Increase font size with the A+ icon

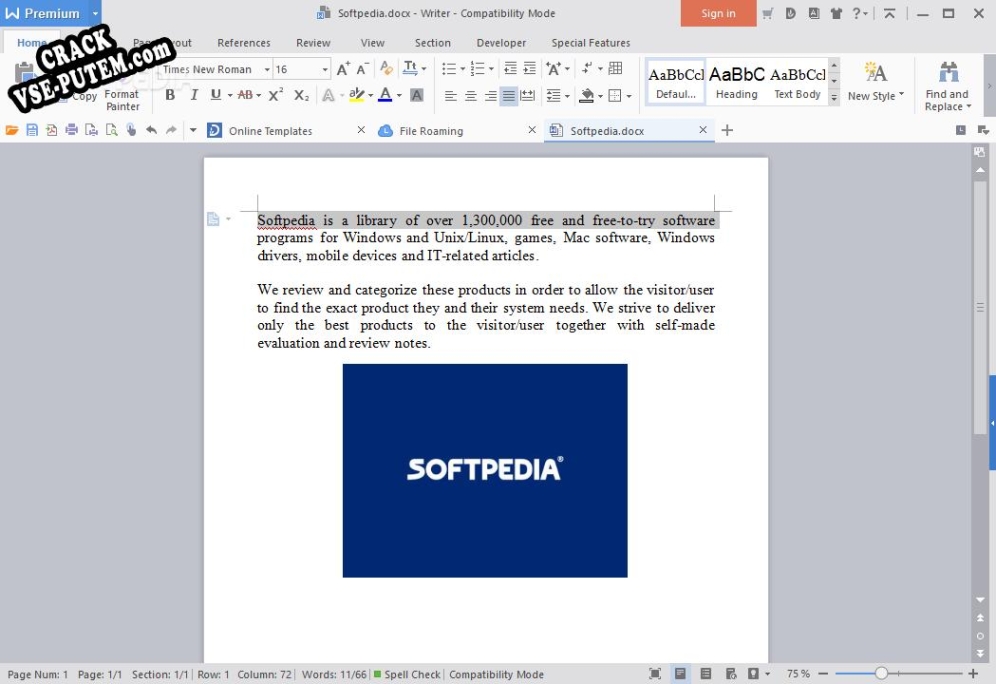tap(343, 69)
